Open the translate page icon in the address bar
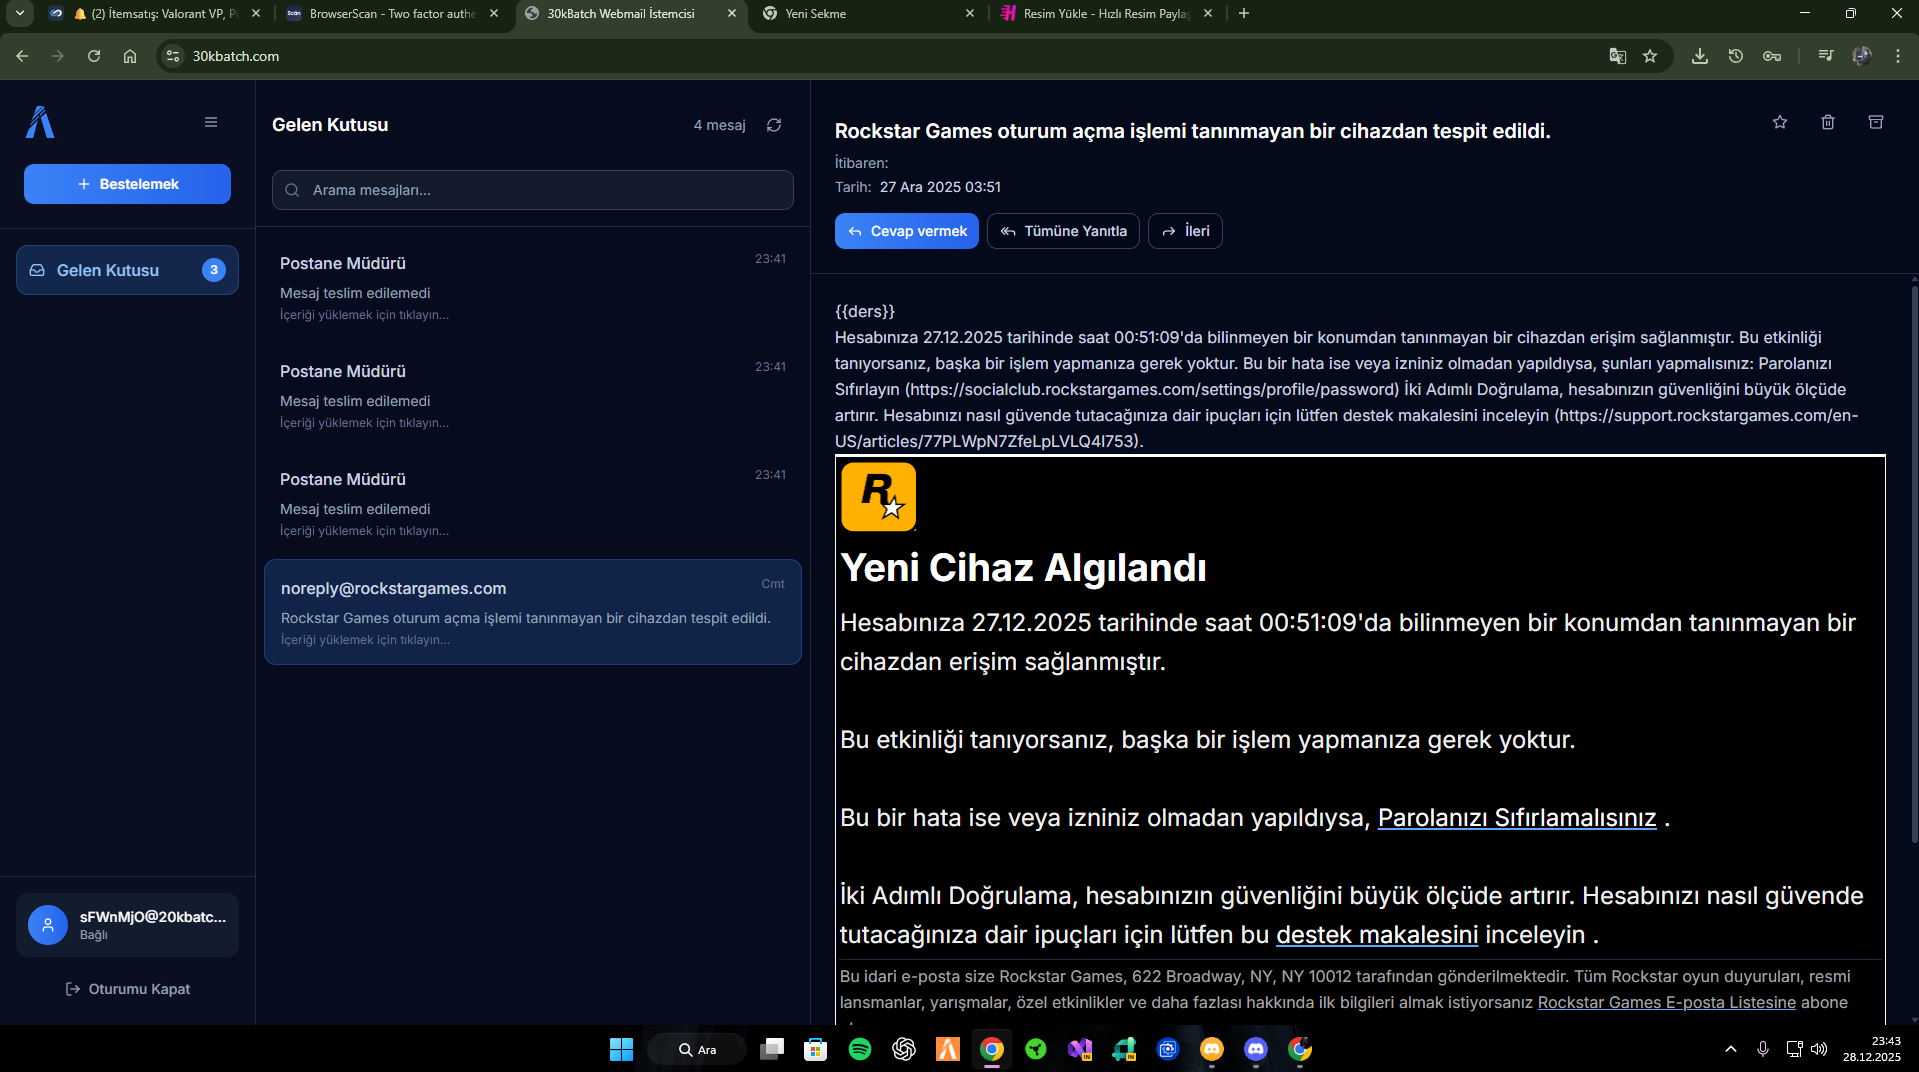This screenshot has width=1919, height=1072. [1618, 56]
